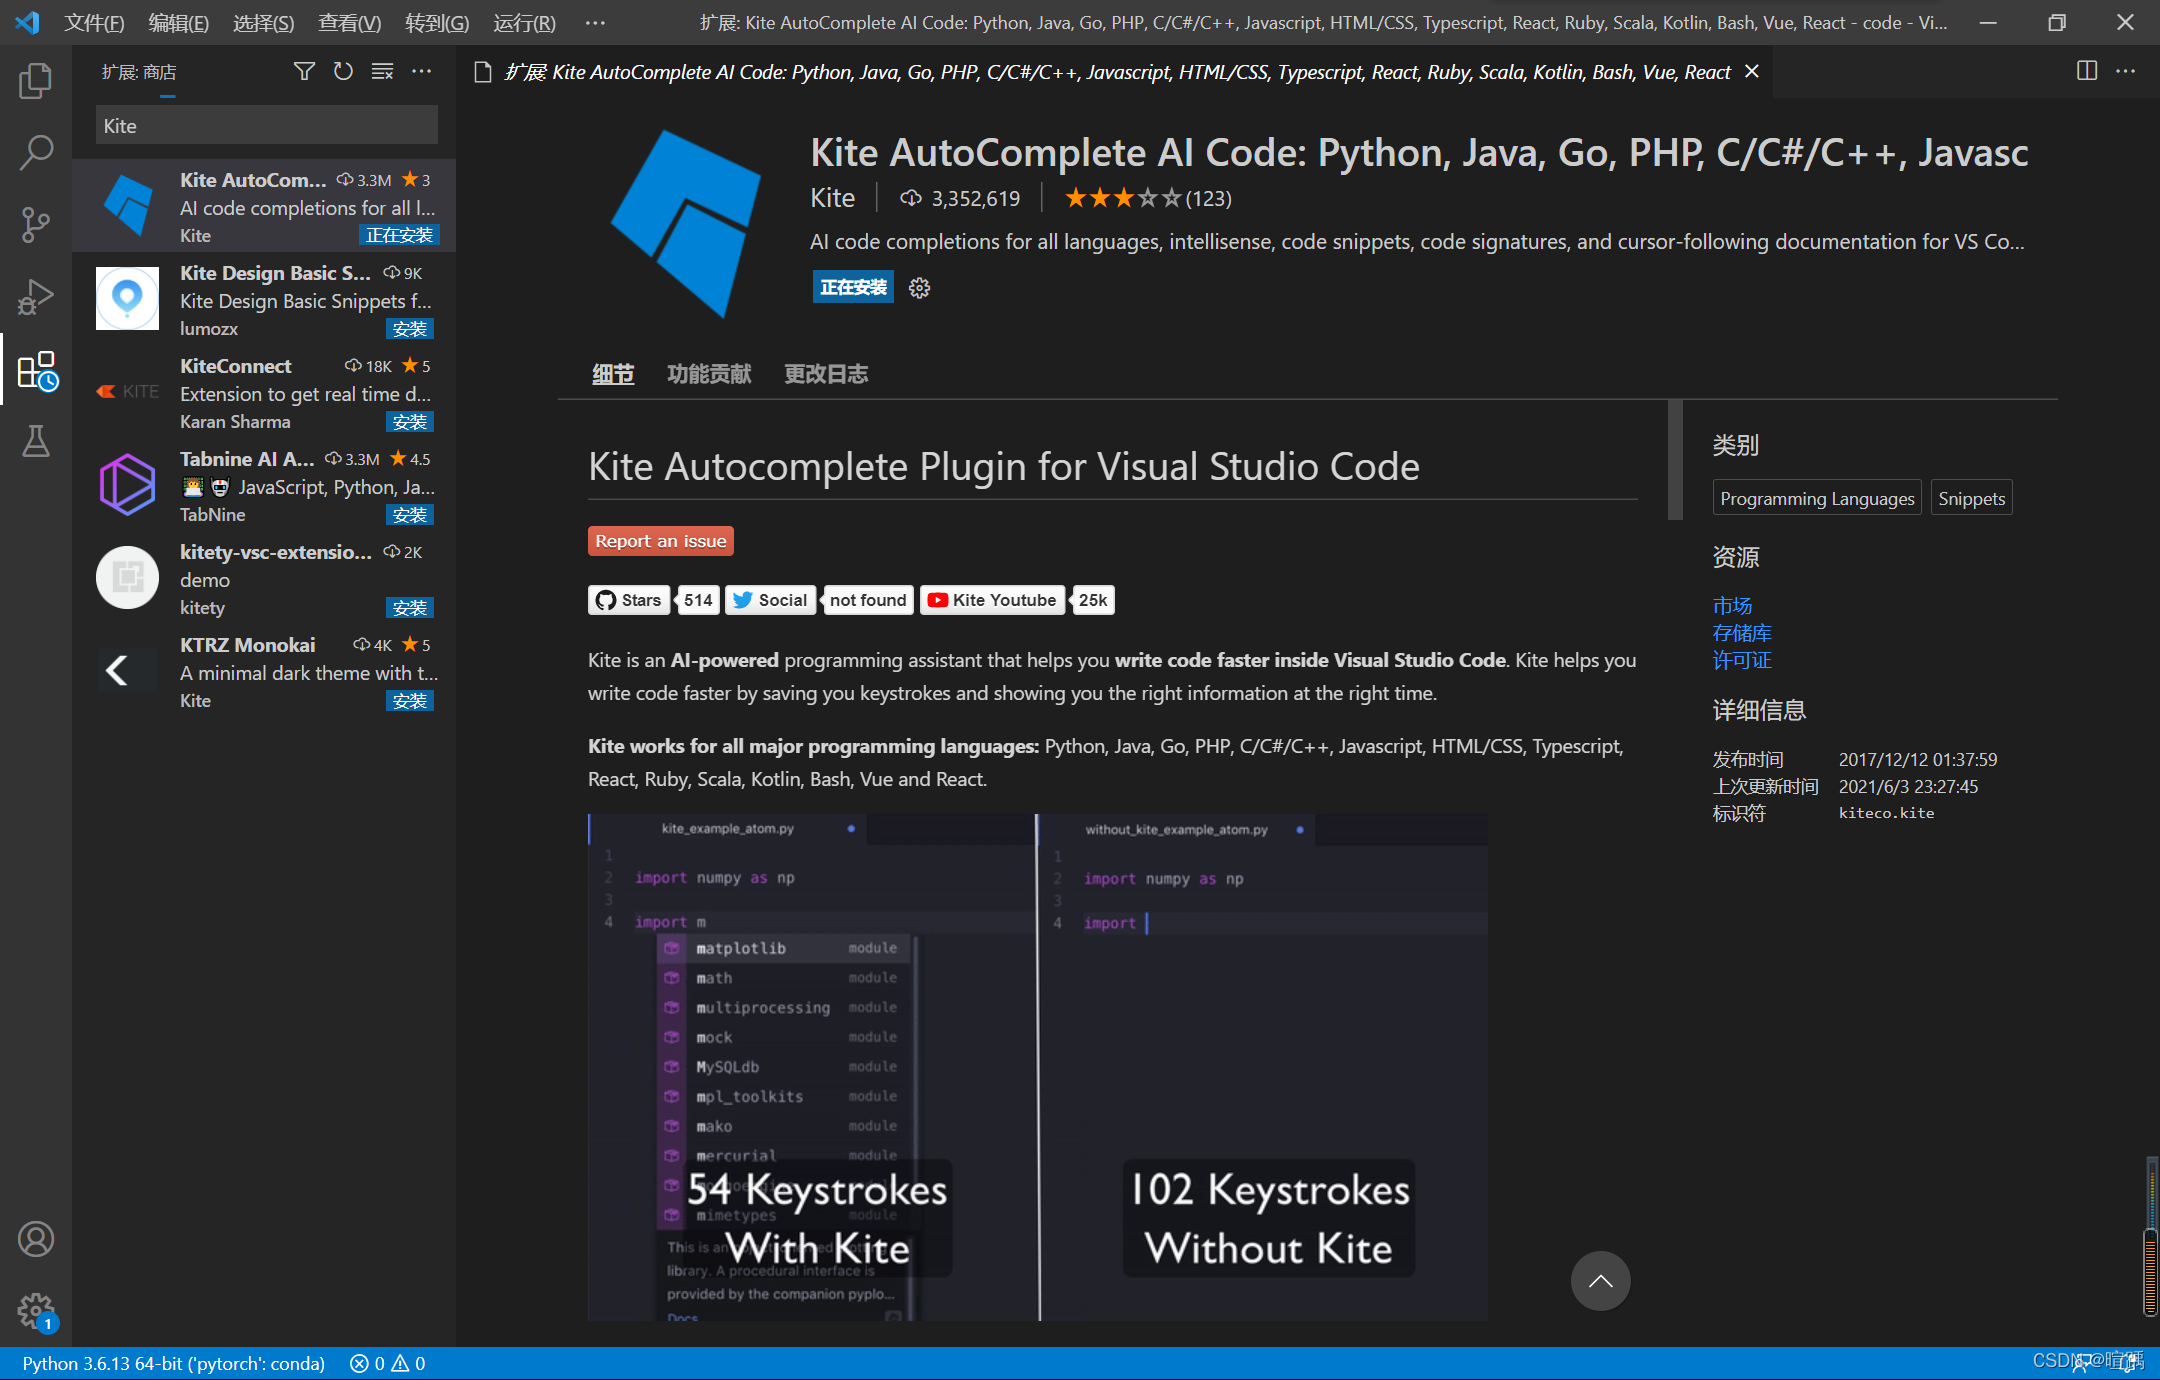2160x1380 pixels.
Task: Refresh the extensions list
Action: tap(343, 71)
